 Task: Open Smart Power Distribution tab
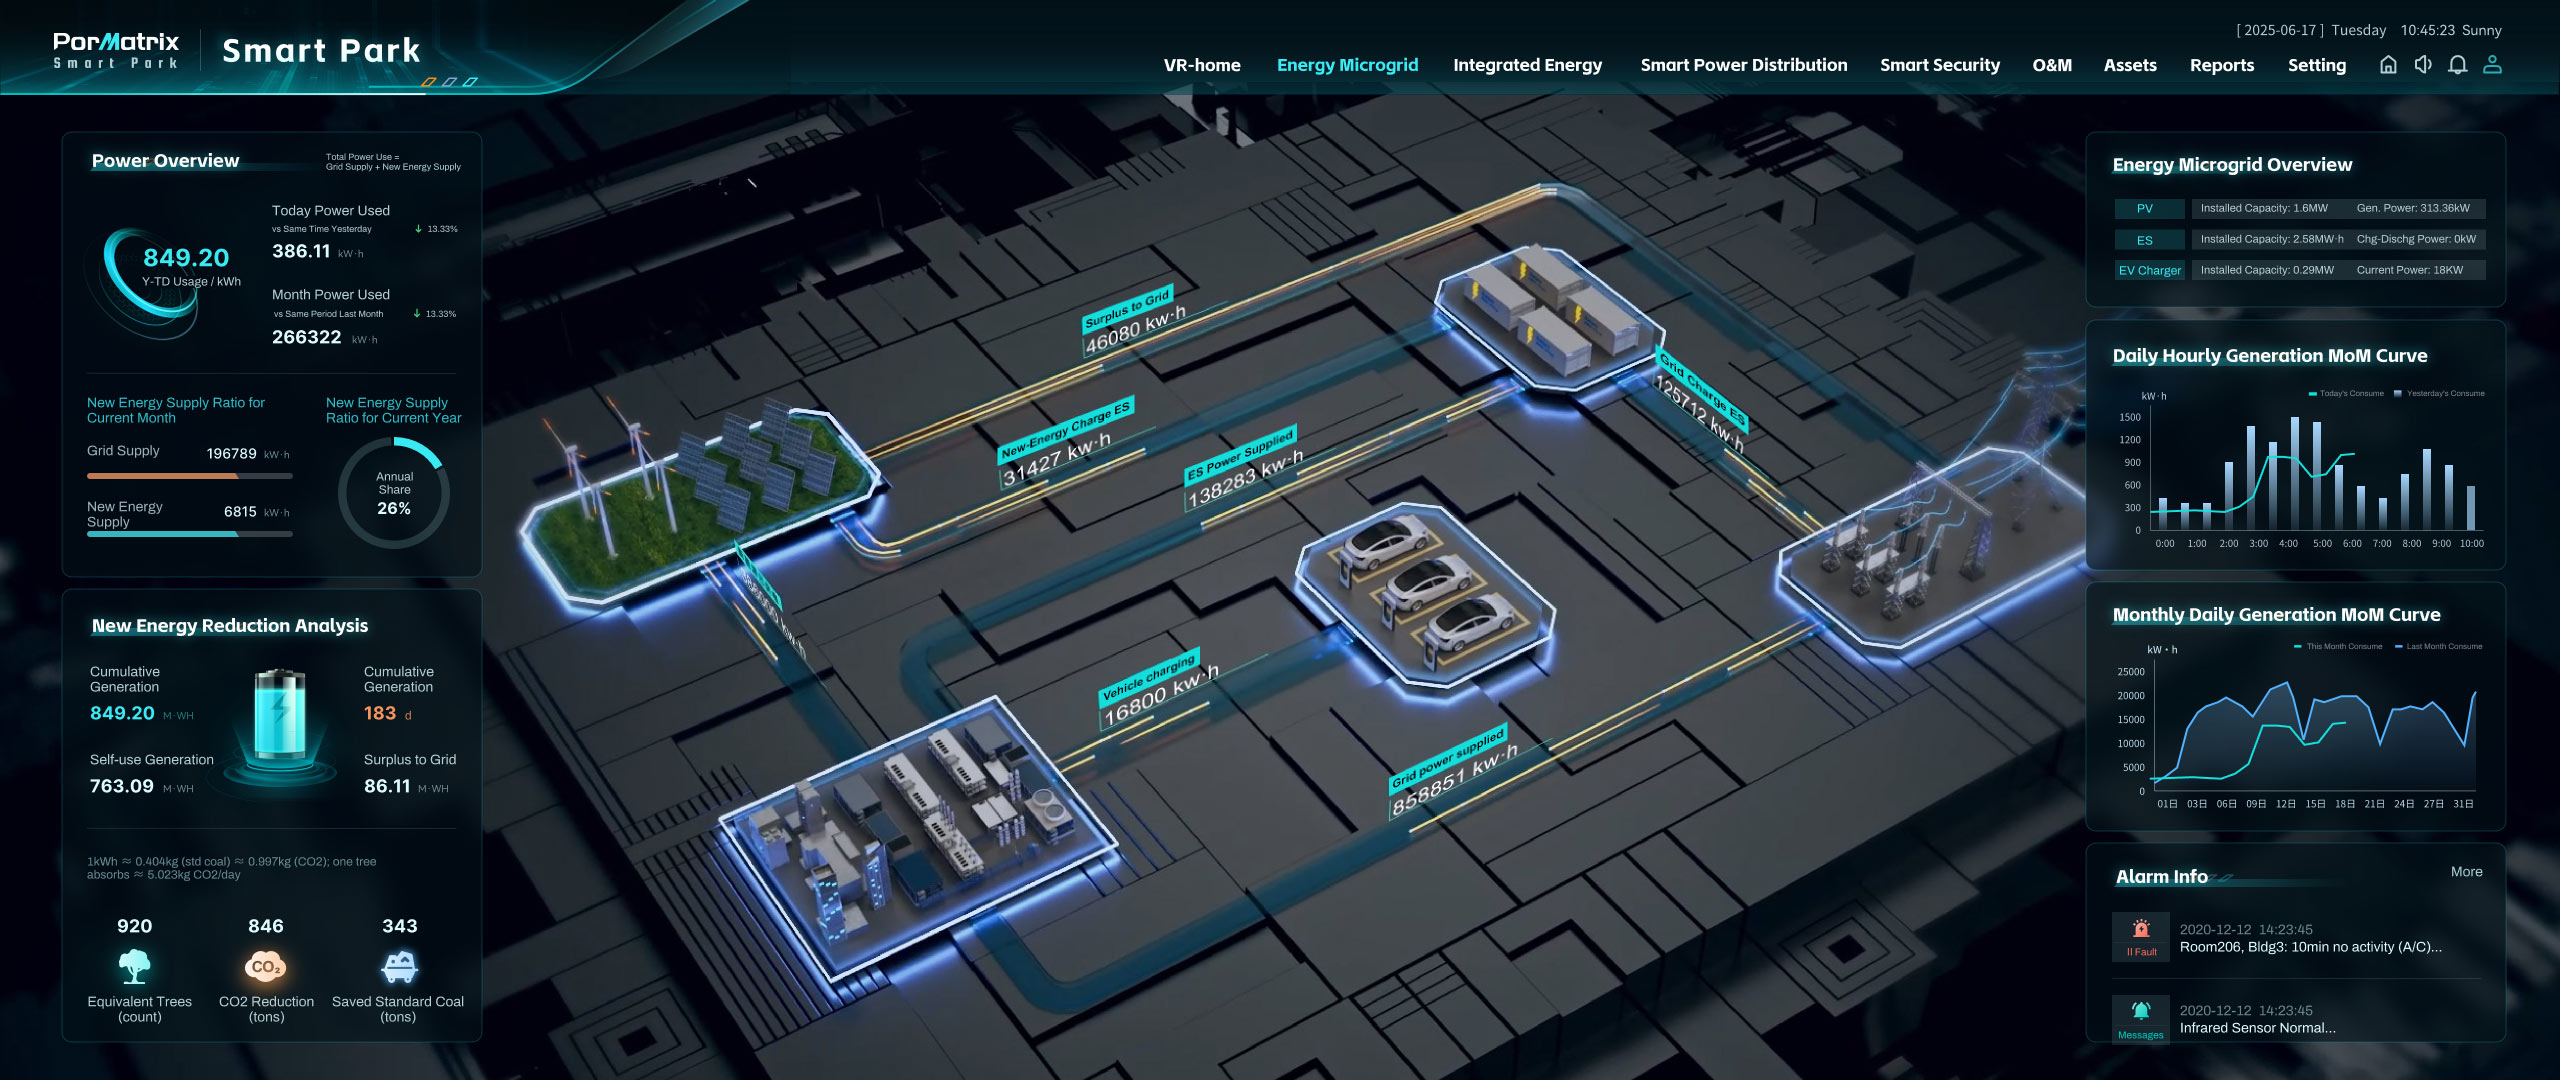pos(1744,65)
